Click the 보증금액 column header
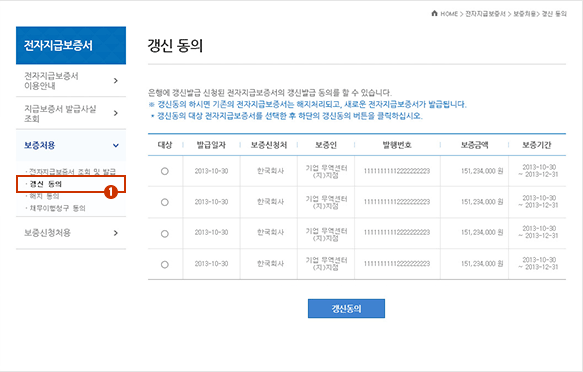The image size is (583, 372). (x=474, y=145)
